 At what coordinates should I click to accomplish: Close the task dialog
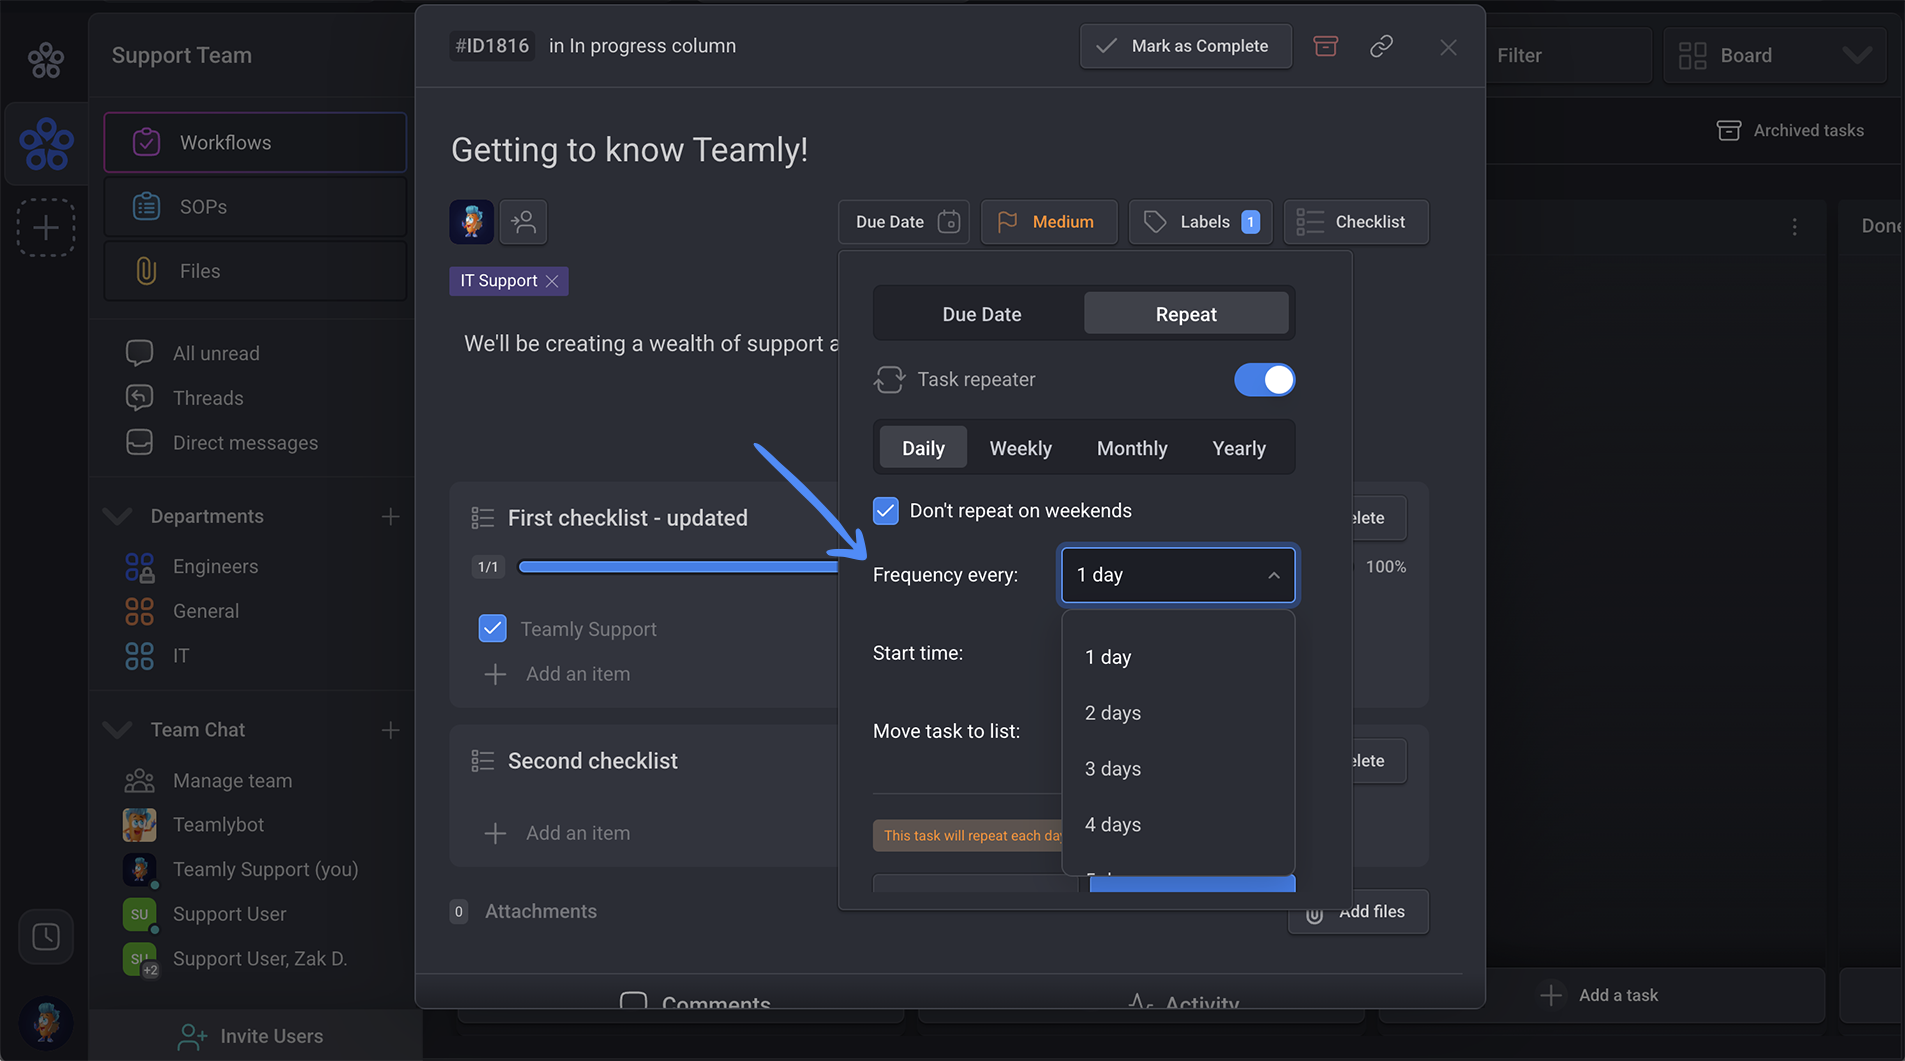click(1448, 47)
